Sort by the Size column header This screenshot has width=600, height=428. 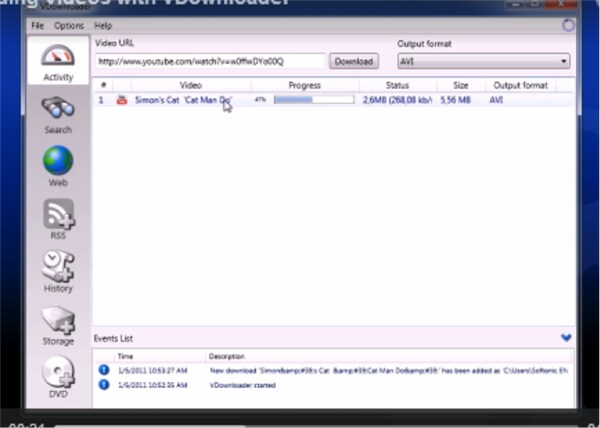(461, 85)
